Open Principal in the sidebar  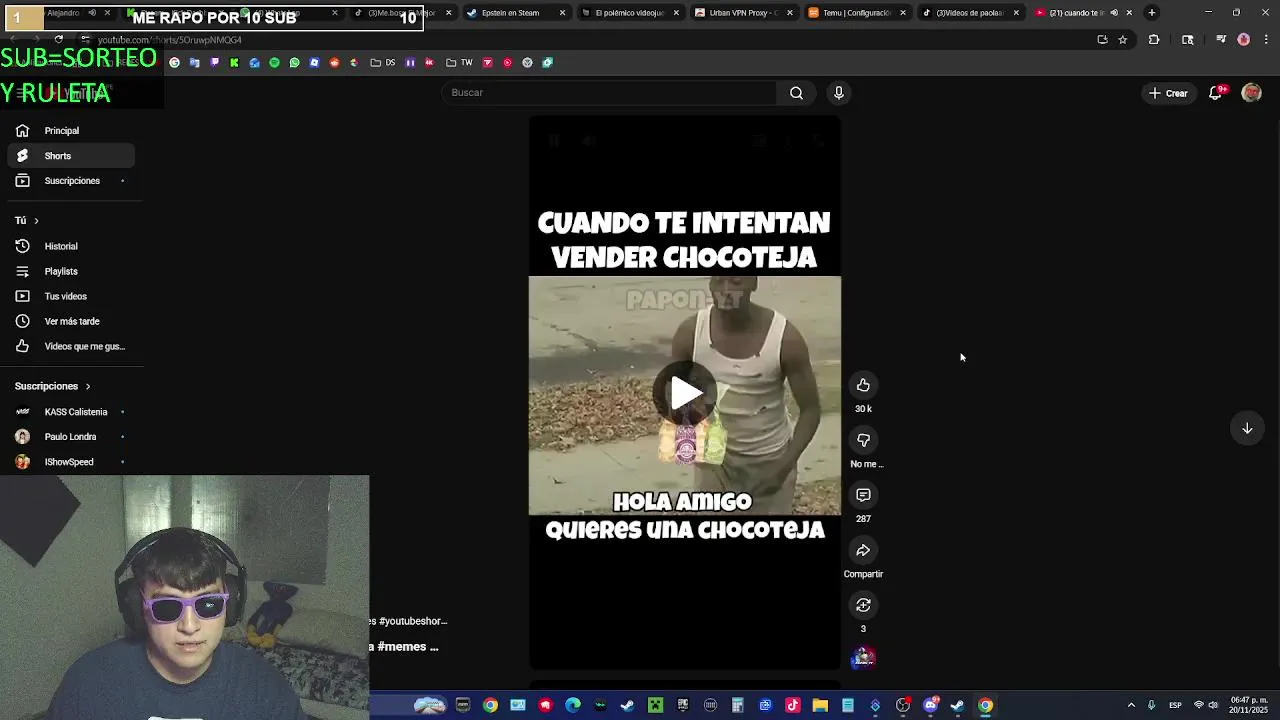[70, 131]
